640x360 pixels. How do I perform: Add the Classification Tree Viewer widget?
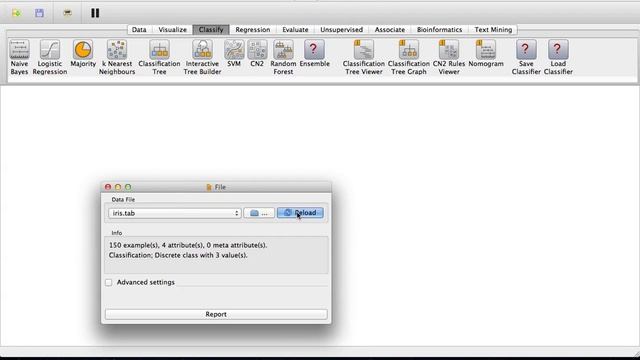pos(364,57)
